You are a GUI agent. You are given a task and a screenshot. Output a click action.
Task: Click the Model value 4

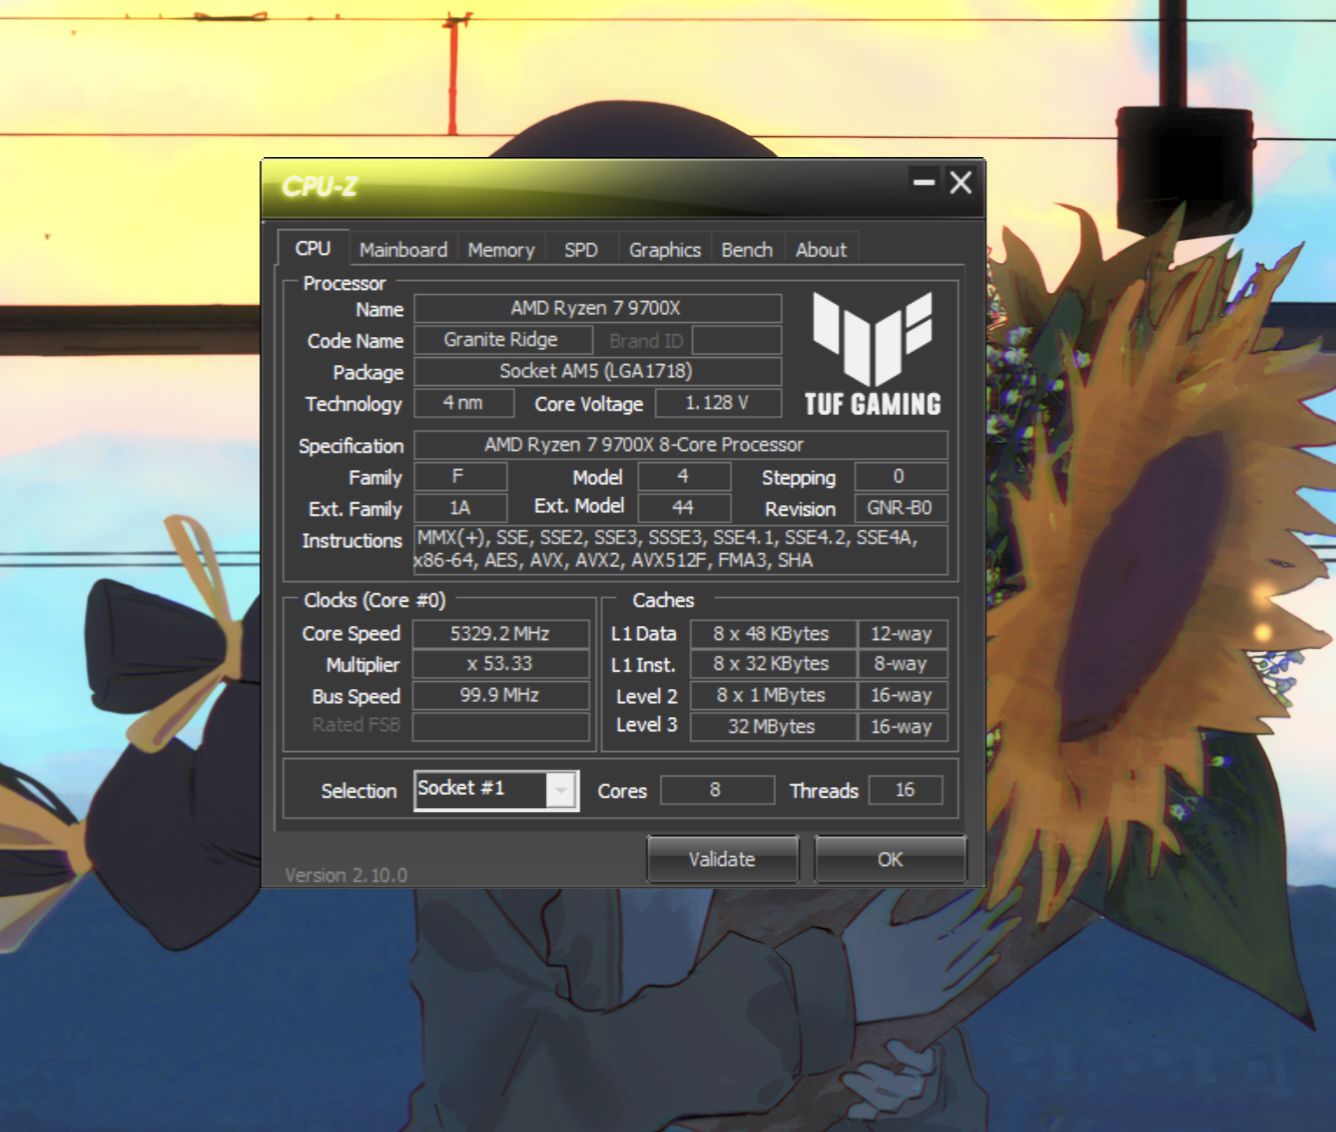pos(684,476)
